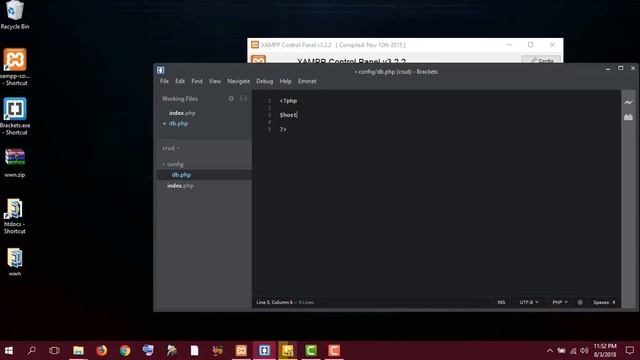The image size is (640, 360).
Task: Open the View menu in Brackets
Action: [215, 81]
